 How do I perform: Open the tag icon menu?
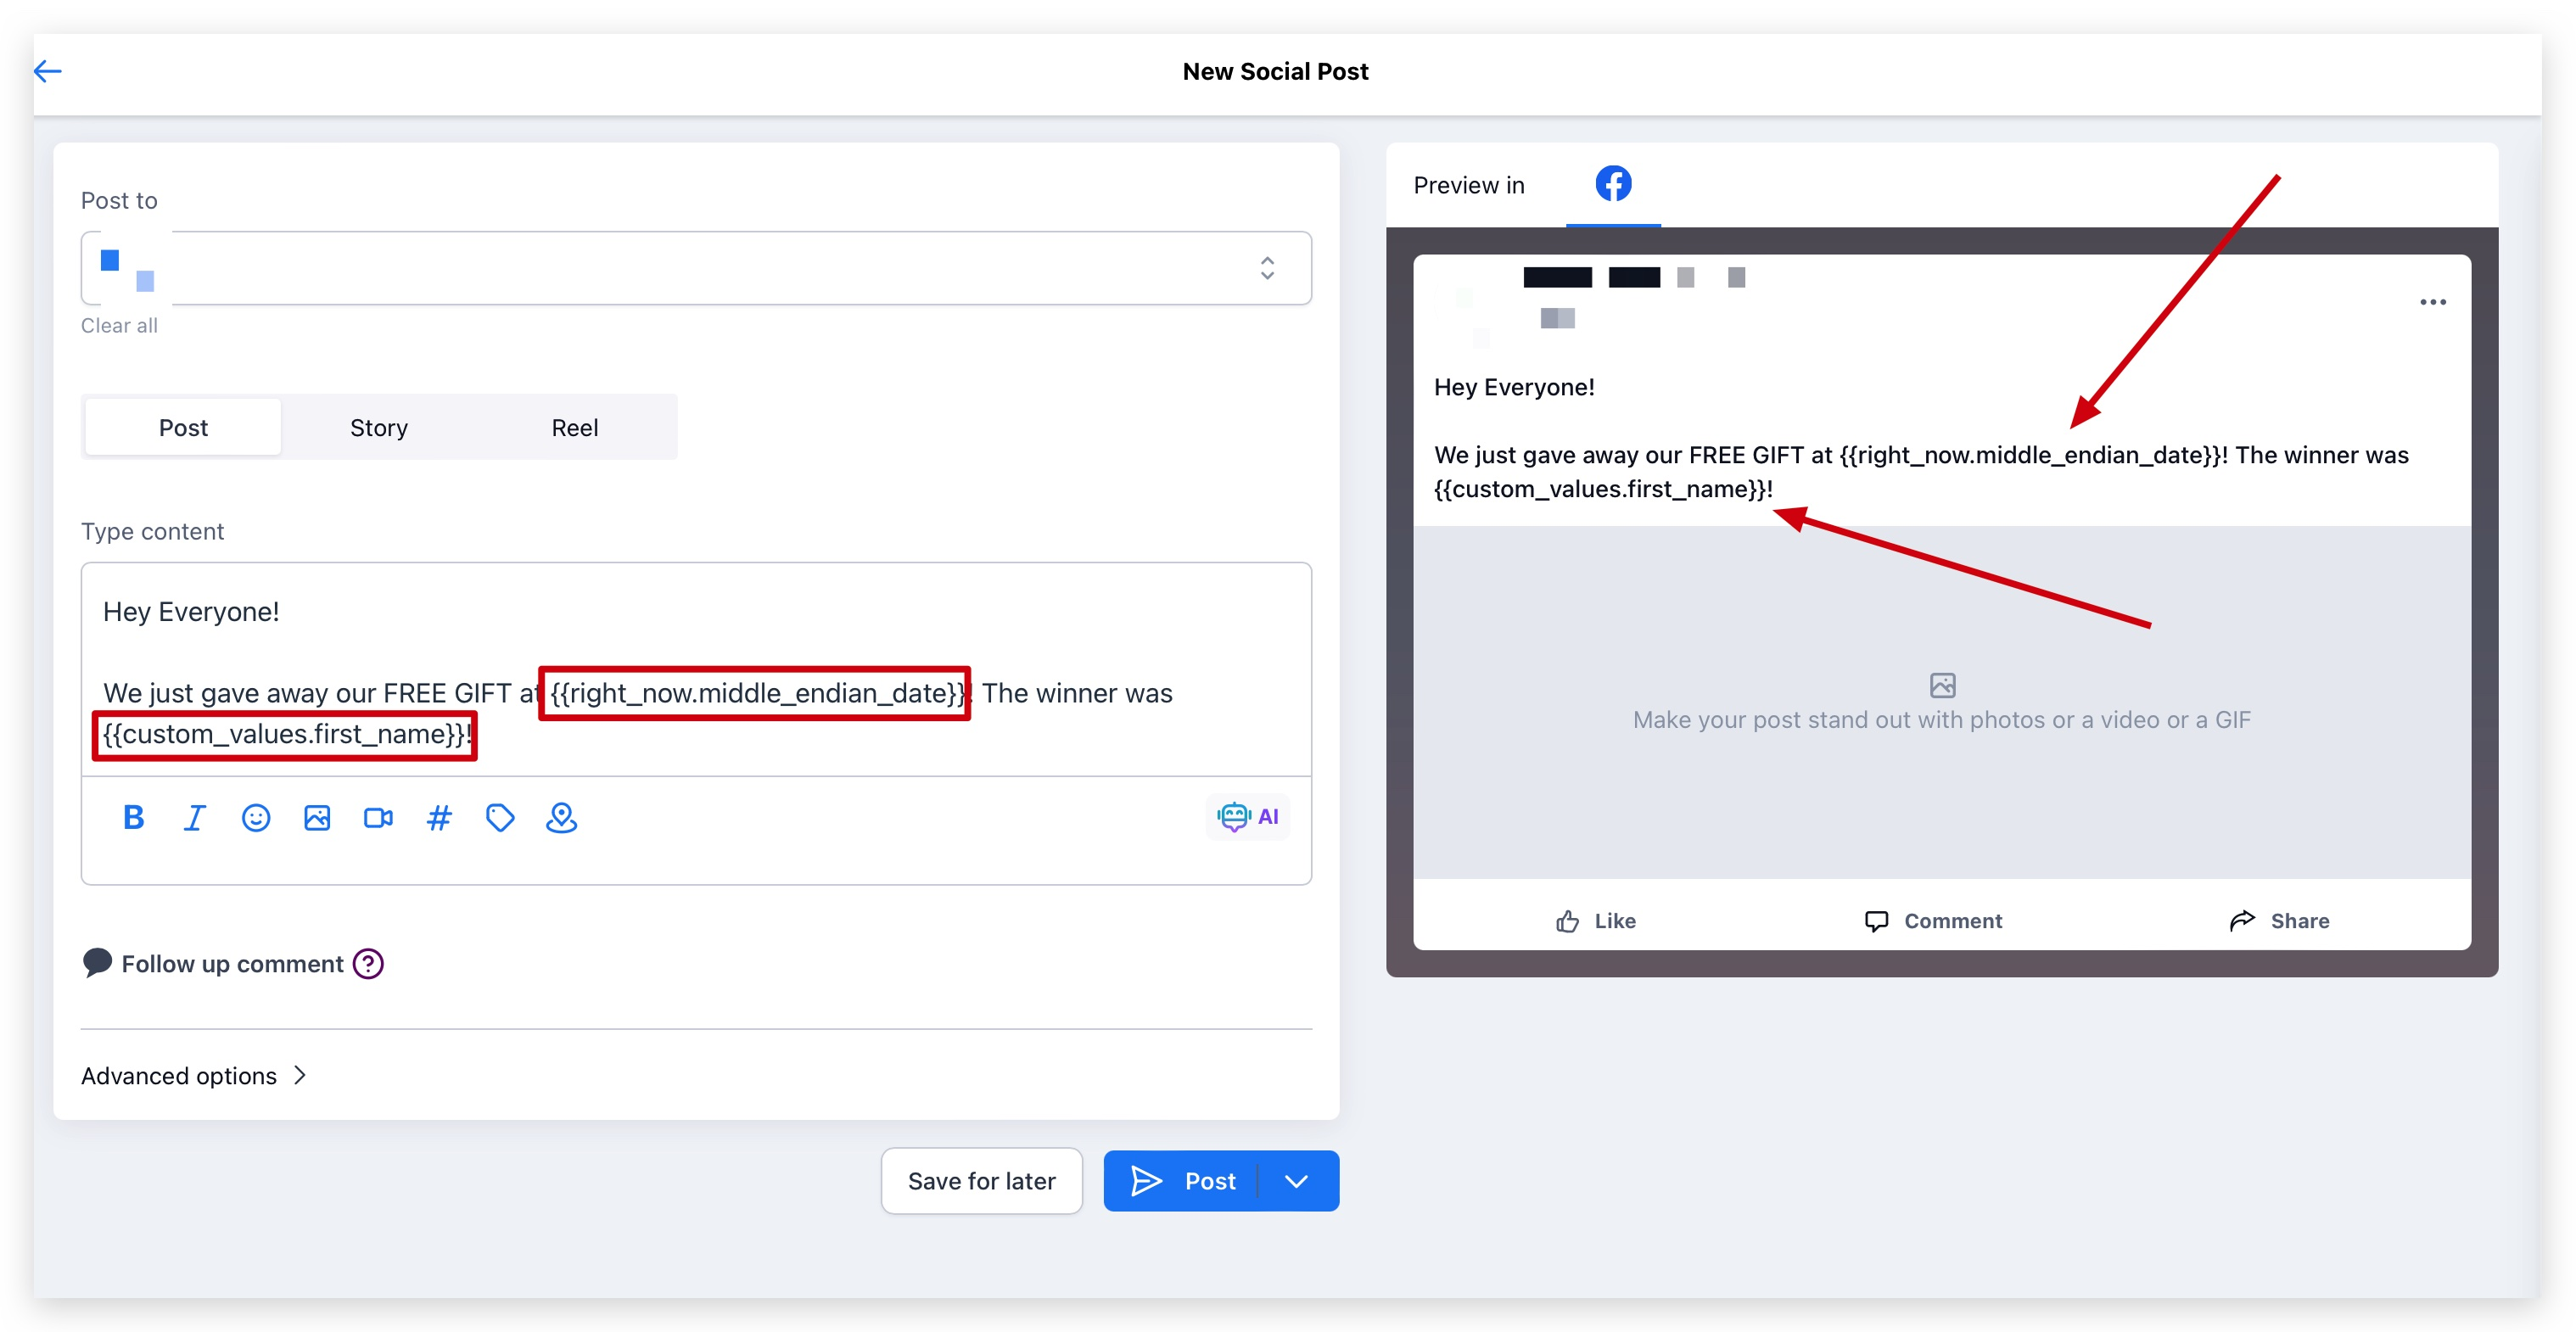point(500,817)
